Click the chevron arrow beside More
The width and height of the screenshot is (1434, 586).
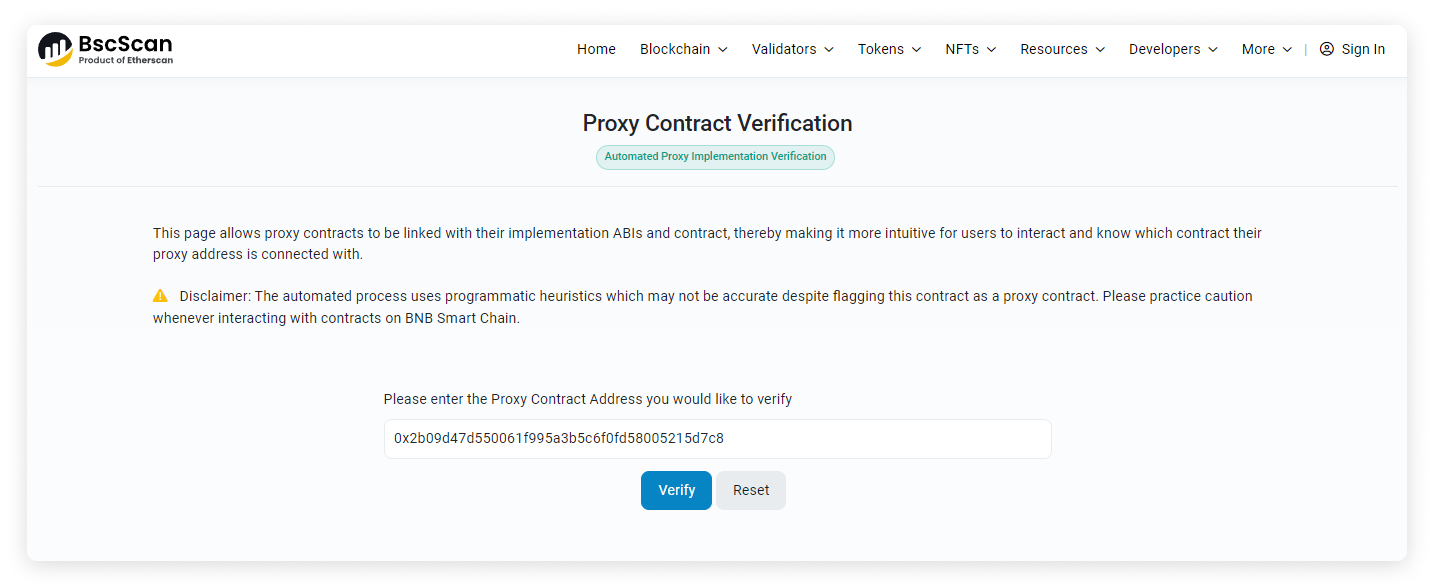tap(1287, 50)
